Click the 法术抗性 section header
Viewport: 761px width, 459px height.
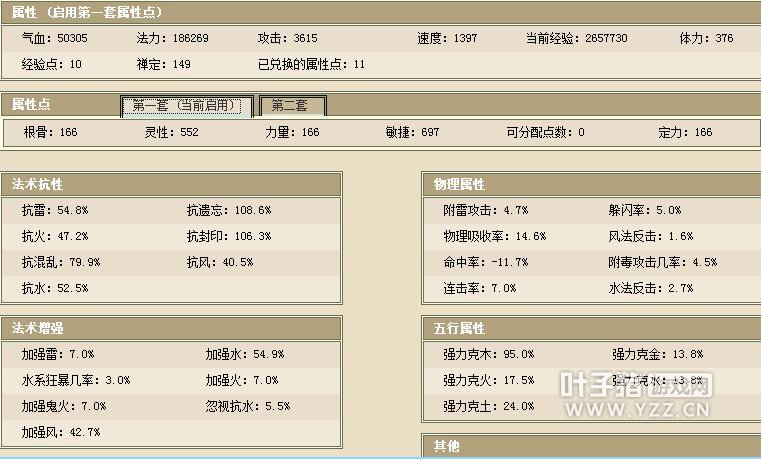pyautogui.click(x=37, y=184)
